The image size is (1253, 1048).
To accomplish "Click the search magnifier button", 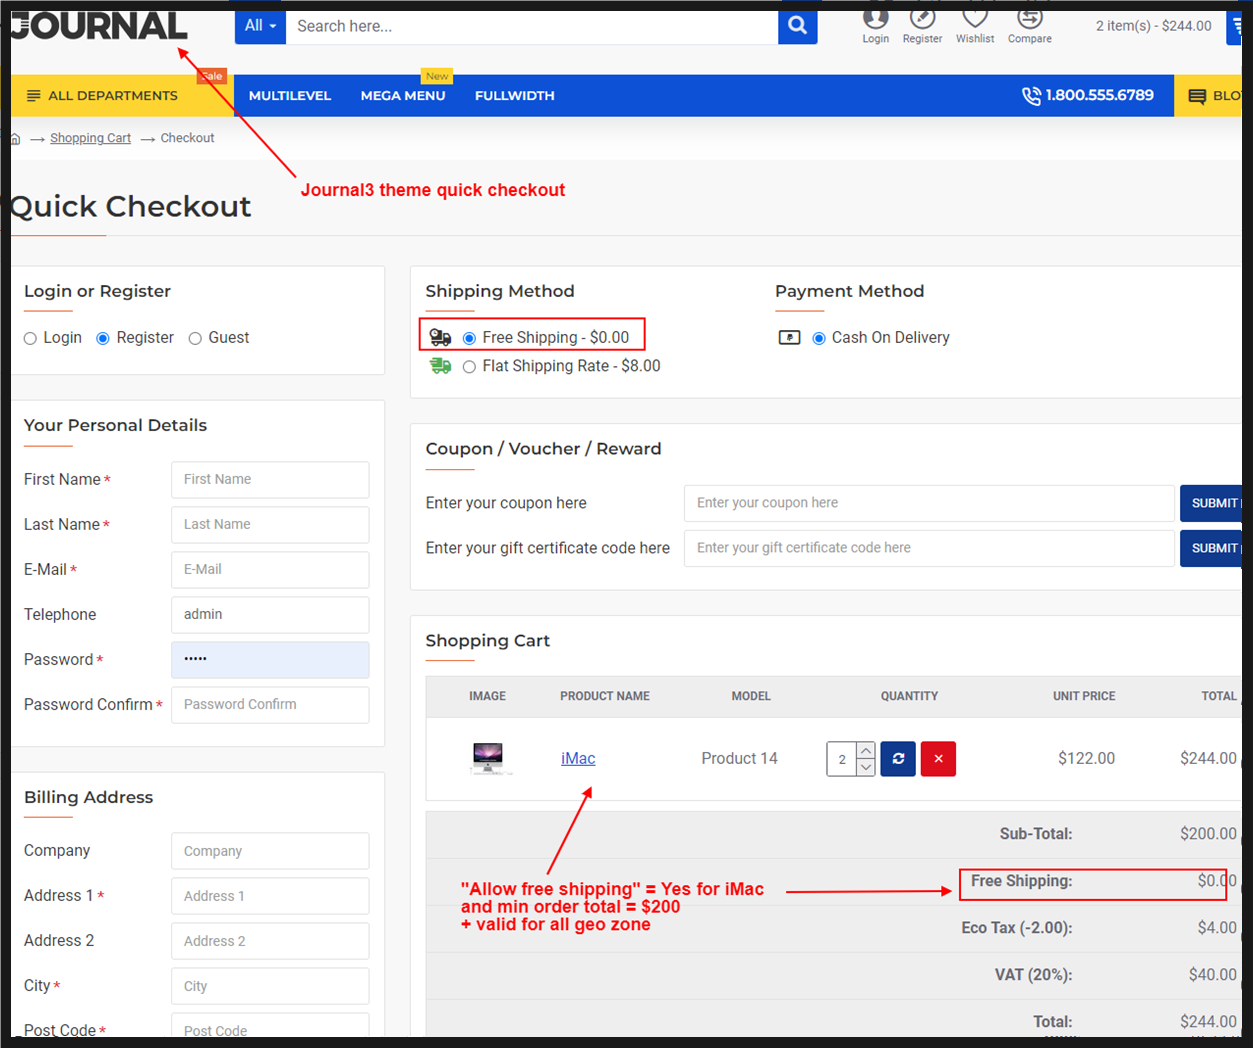I will (x=797, y=26).
